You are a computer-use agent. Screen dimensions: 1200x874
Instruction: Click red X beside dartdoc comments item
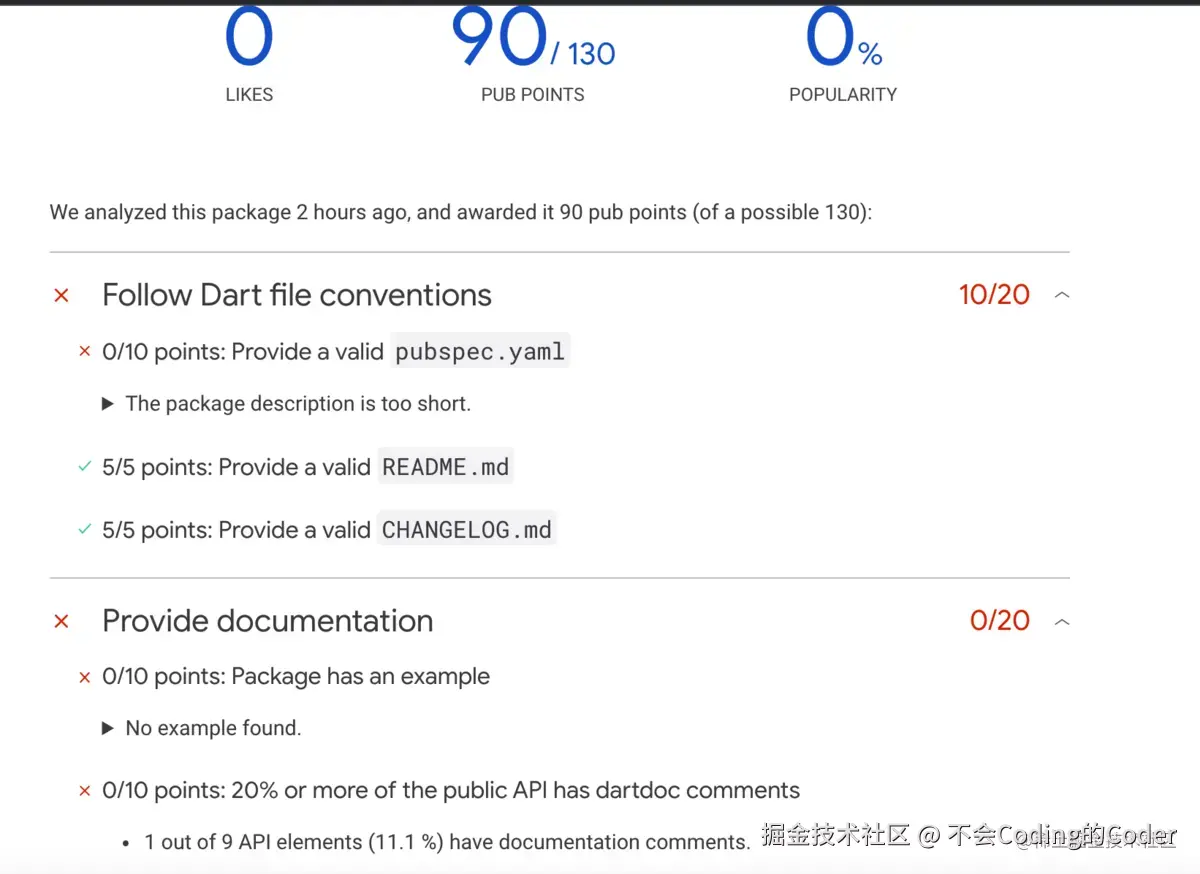[85, 791]
